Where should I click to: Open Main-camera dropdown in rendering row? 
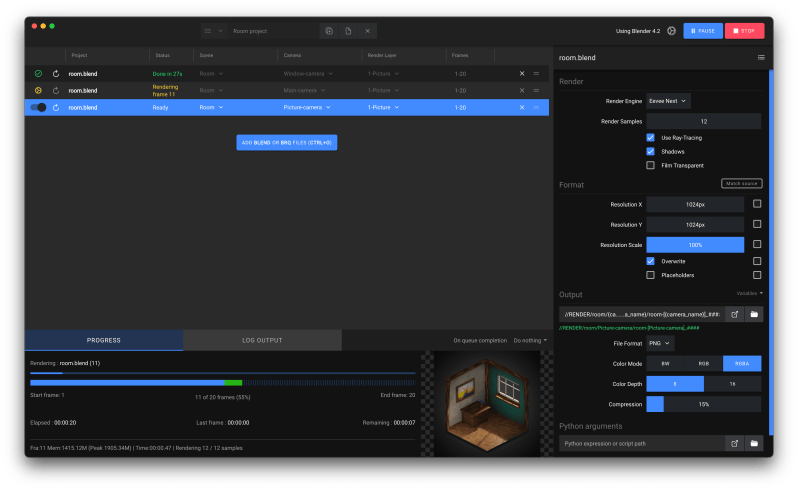coord(304,91)
